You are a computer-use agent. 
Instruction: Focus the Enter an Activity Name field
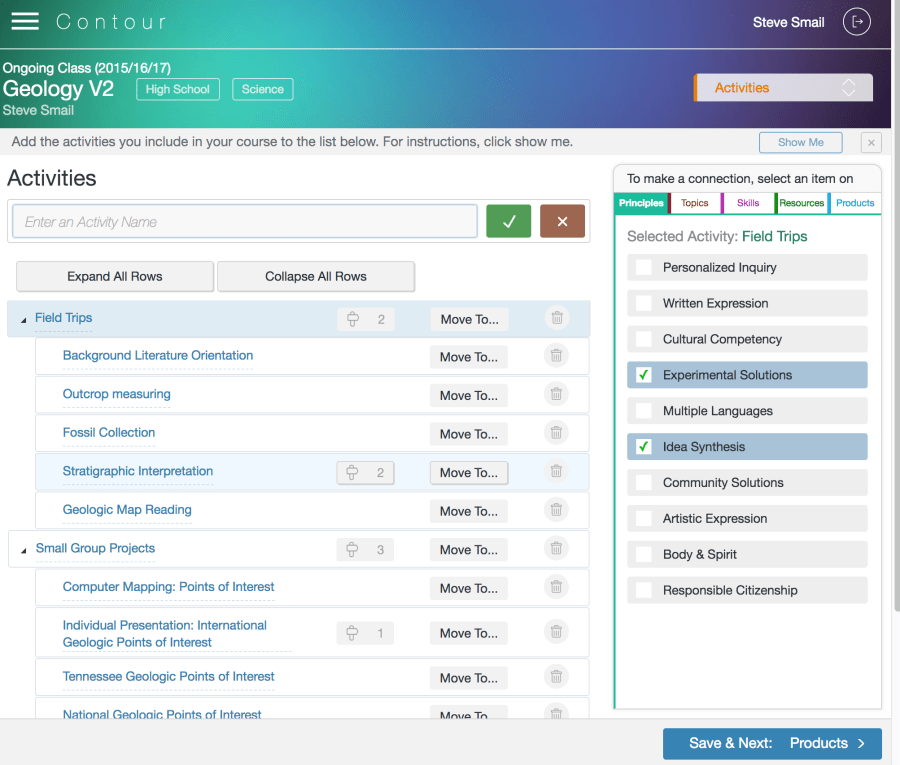(244, 222)
